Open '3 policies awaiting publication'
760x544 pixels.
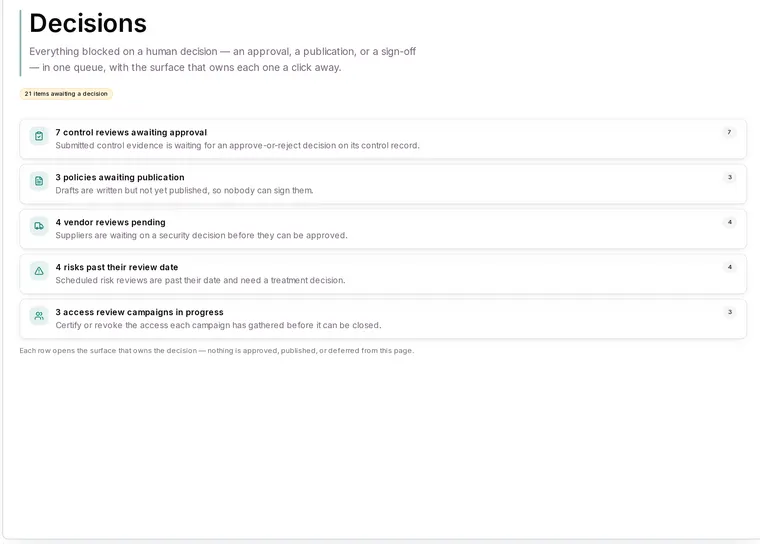click(x=383, y=184)
